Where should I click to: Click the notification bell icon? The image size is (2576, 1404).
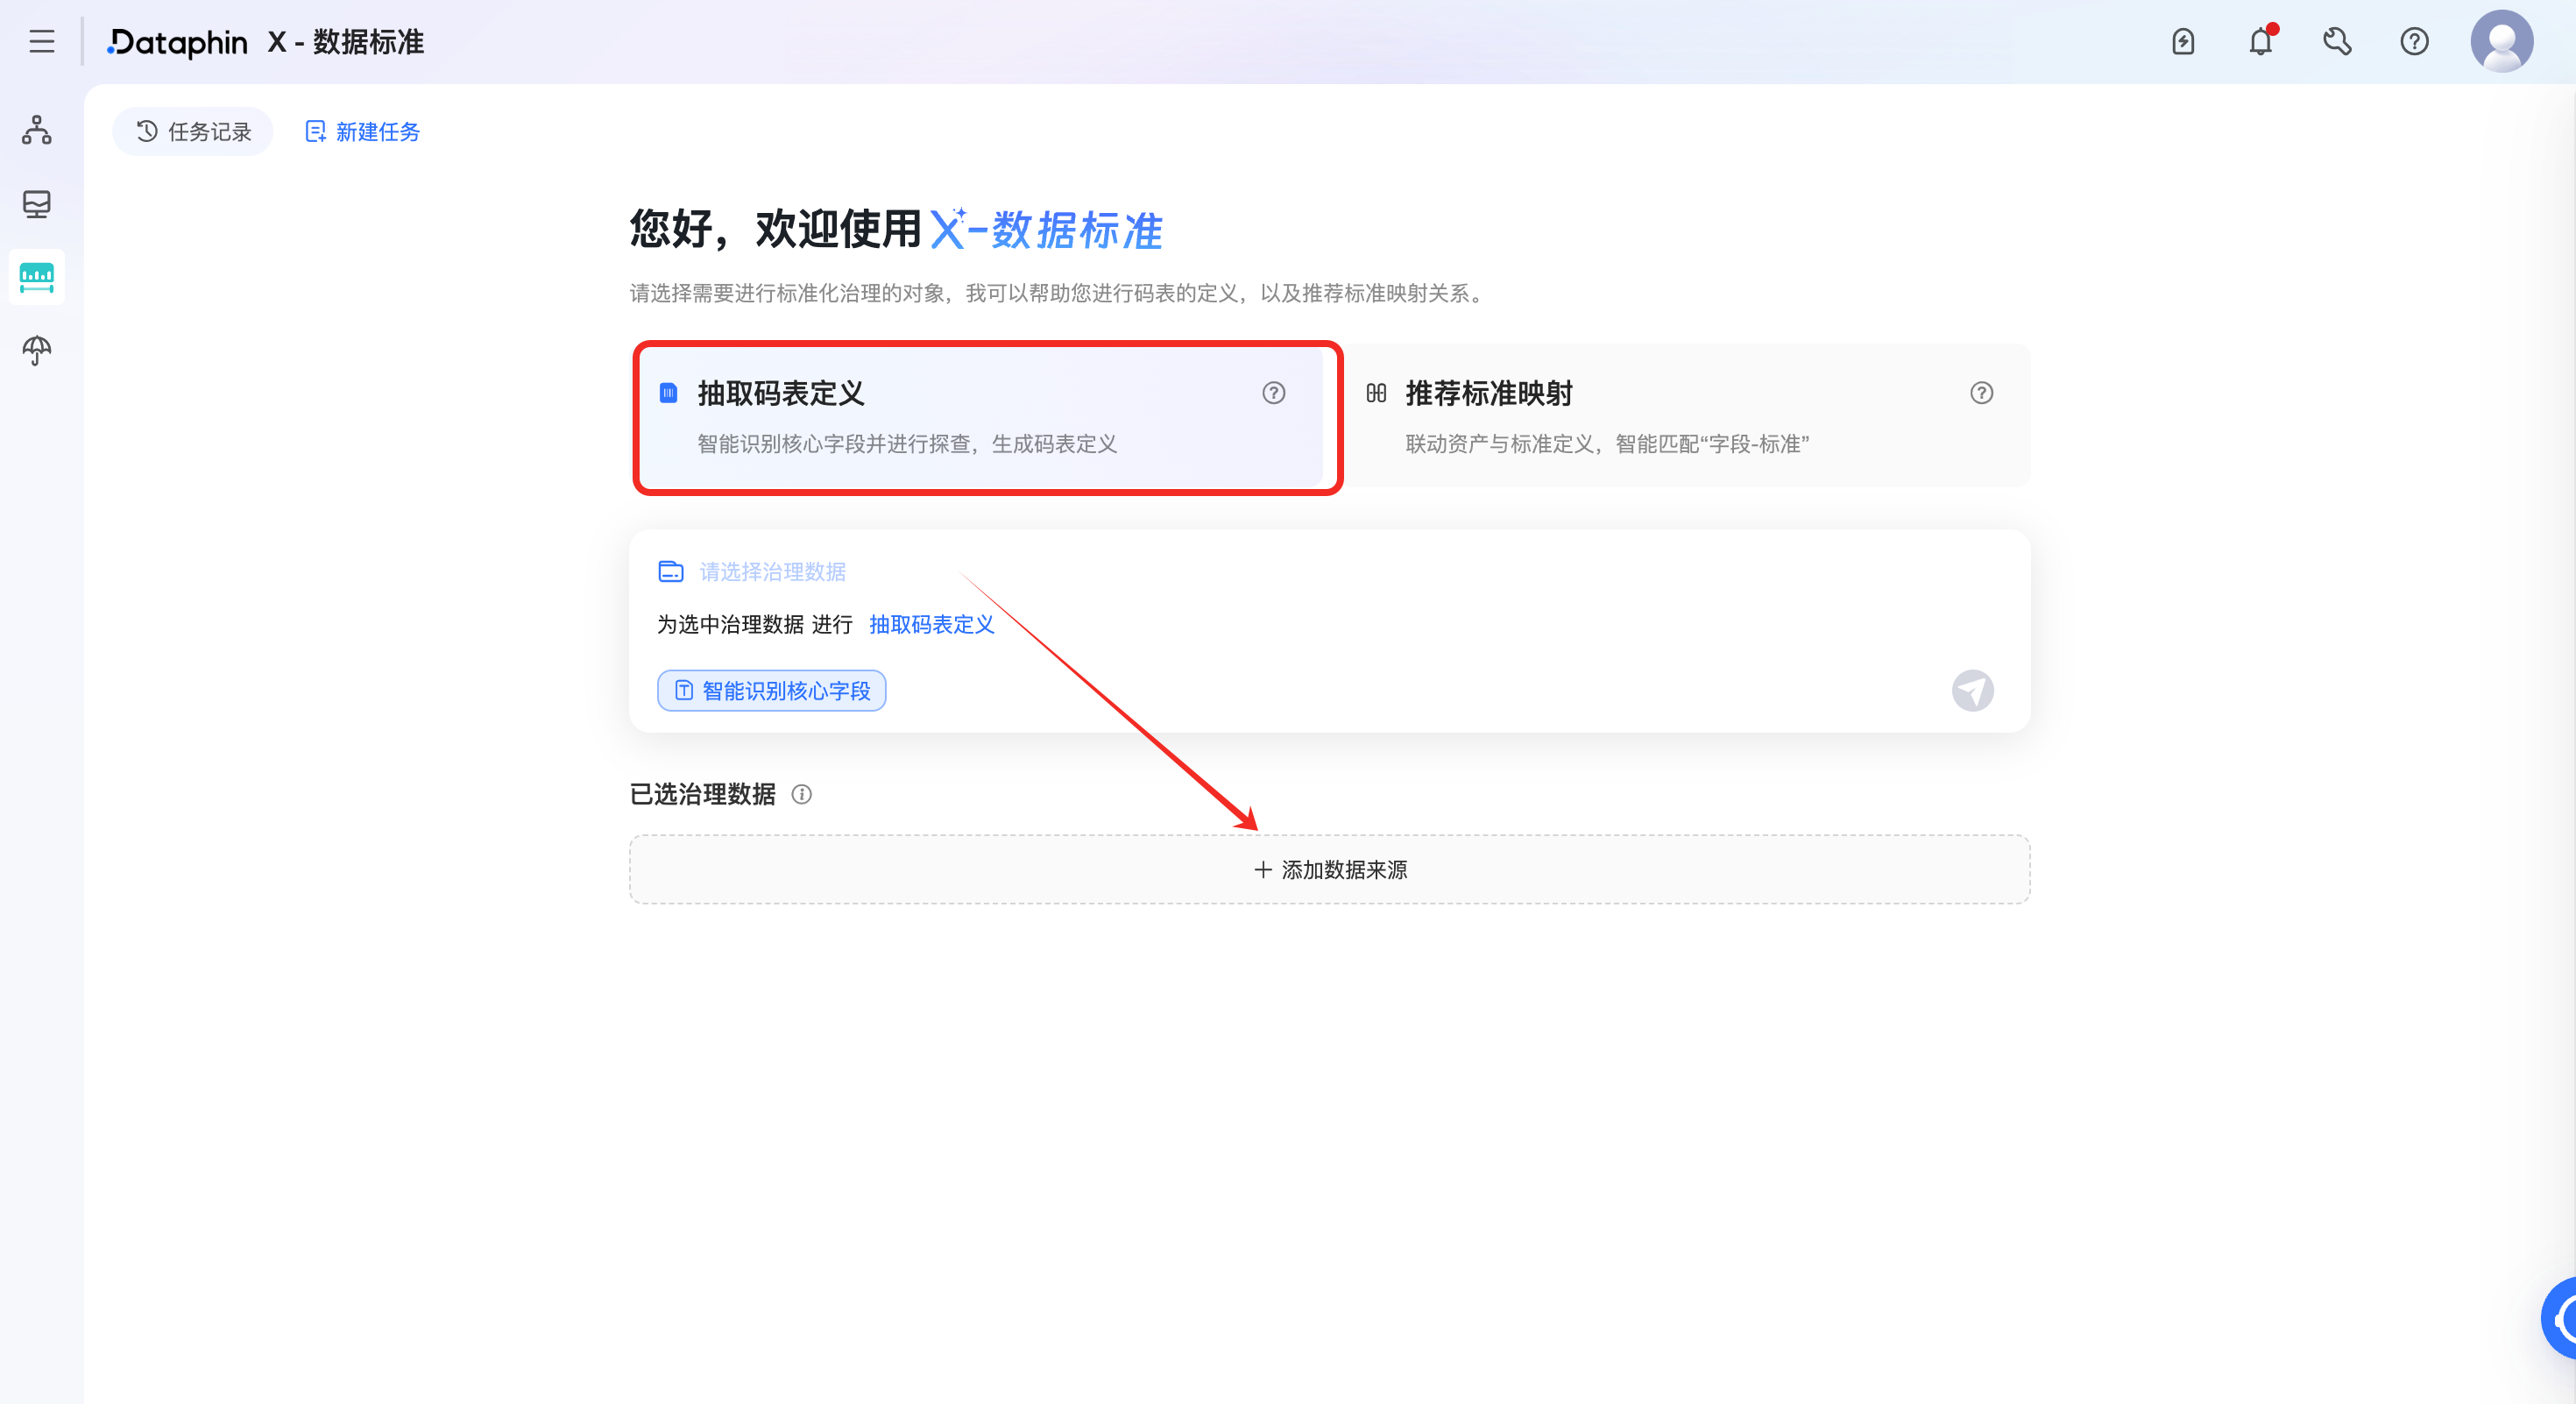[2261, 41]
